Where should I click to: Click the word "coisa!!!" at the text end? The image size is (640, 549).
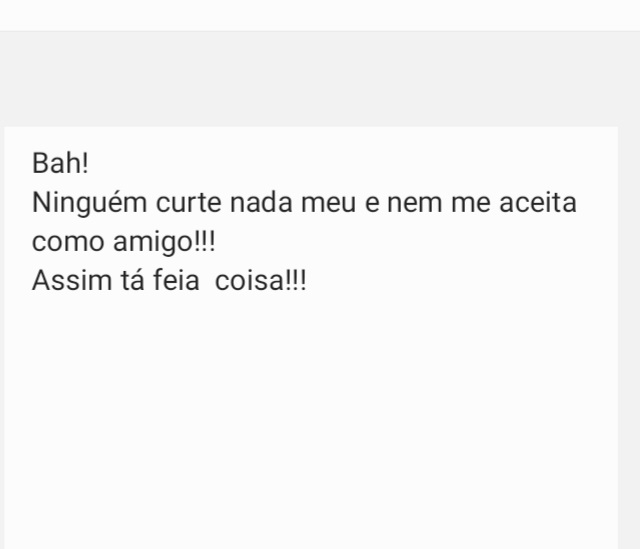pyautogui.click(x=260, y=281)
